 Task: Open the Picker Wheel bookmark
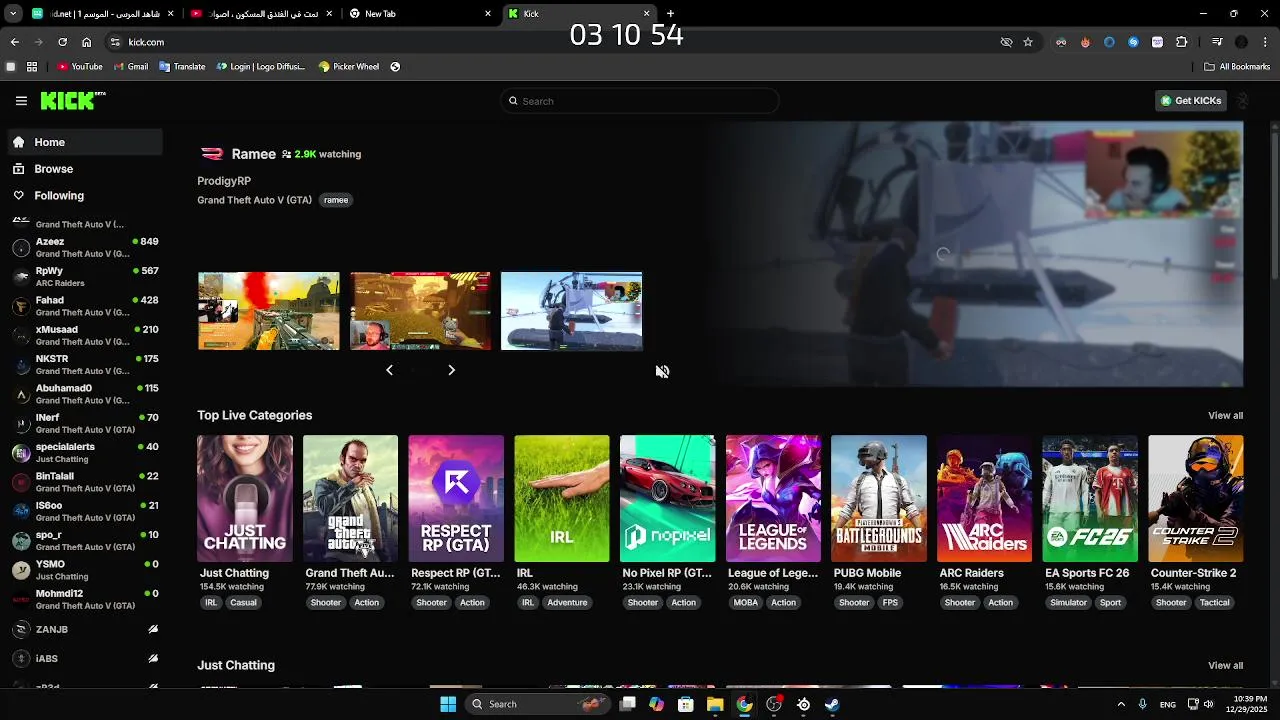click(x=349, y=67)
